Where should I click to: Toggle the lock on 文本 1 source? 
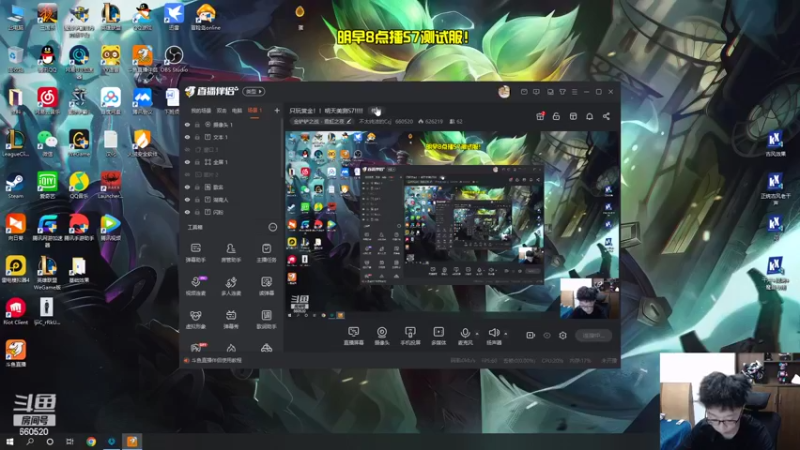click(x=197, y=137)
